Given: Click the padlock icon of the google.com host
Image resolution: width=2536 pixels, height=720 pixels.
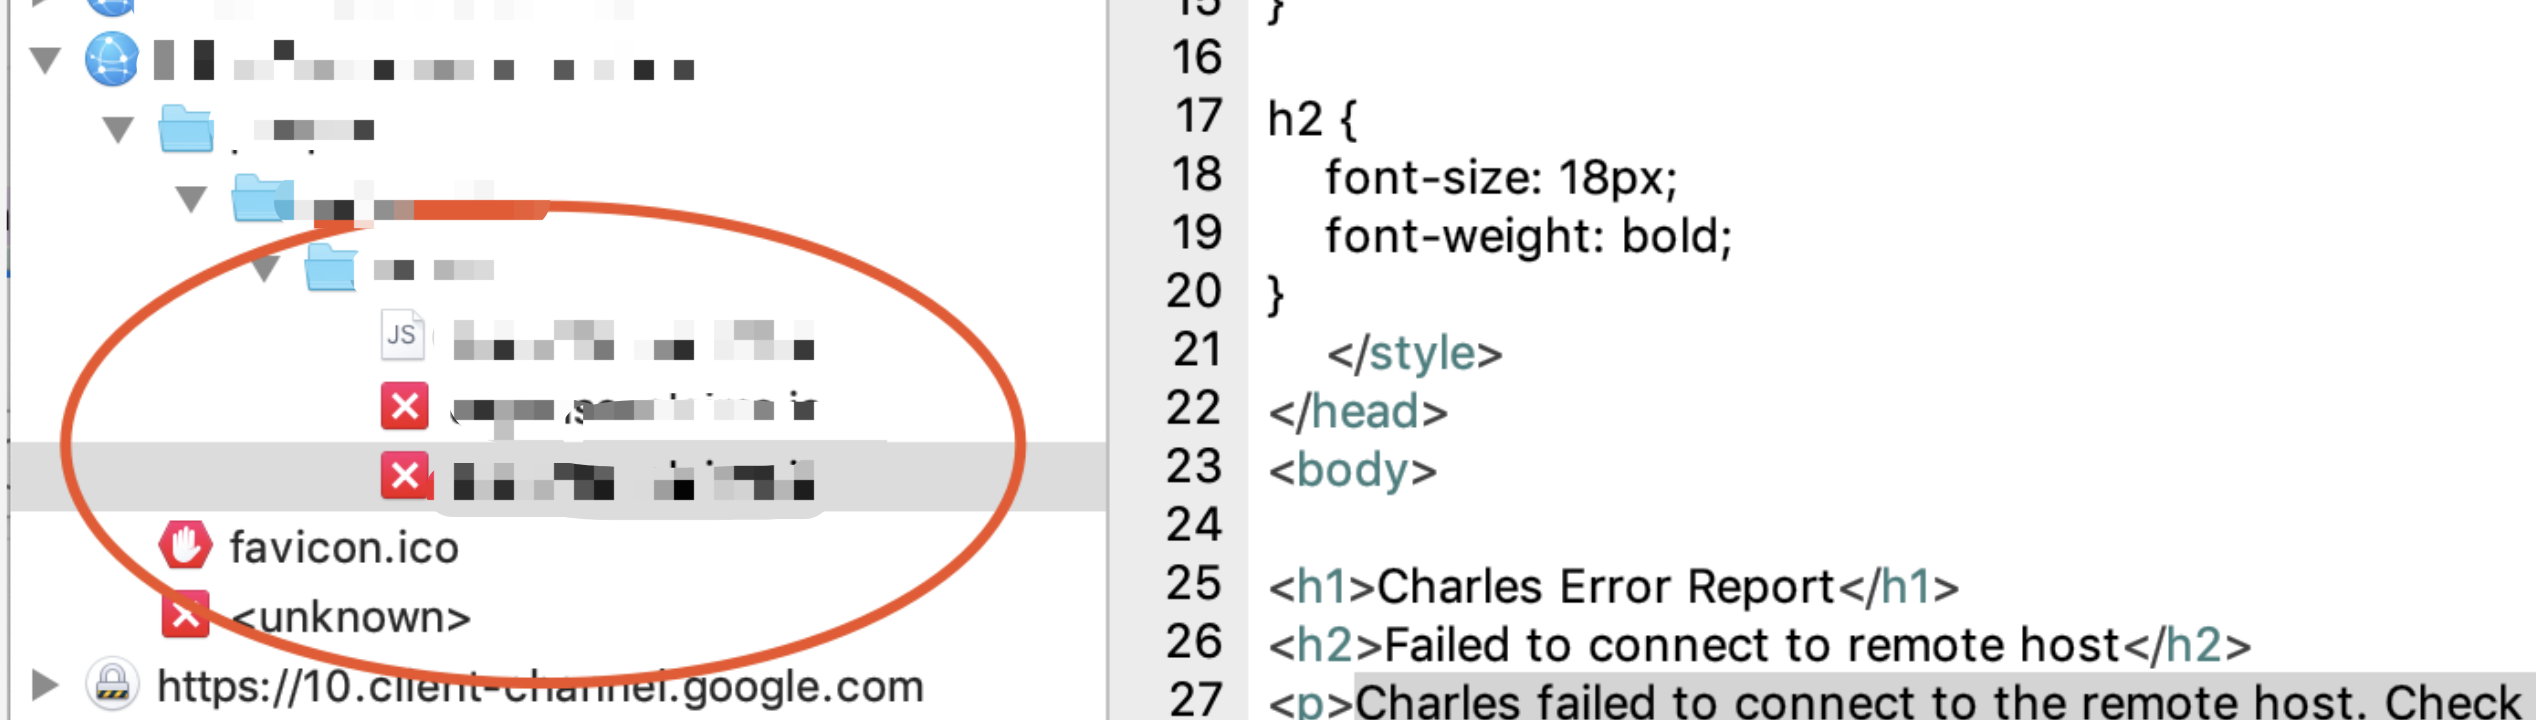Looking at the screenshot, I should [112, 685].
